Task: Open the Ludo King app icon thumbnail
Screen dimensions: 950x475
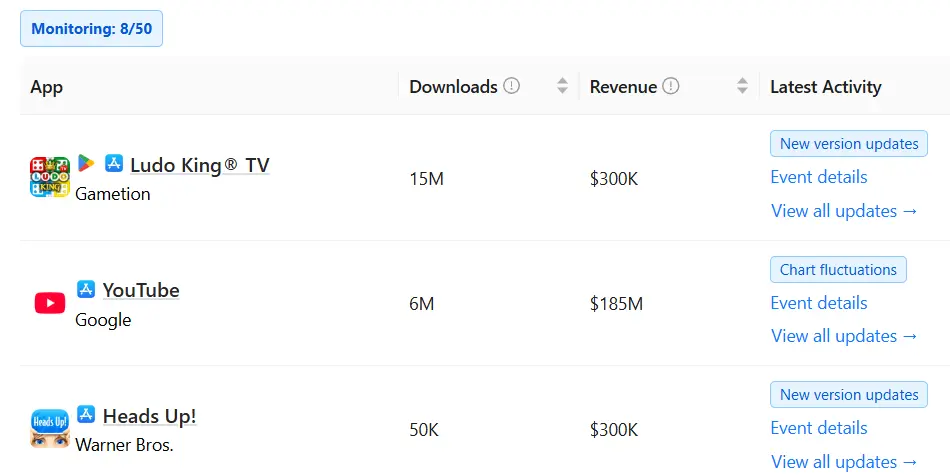Action: pos(50,177)
